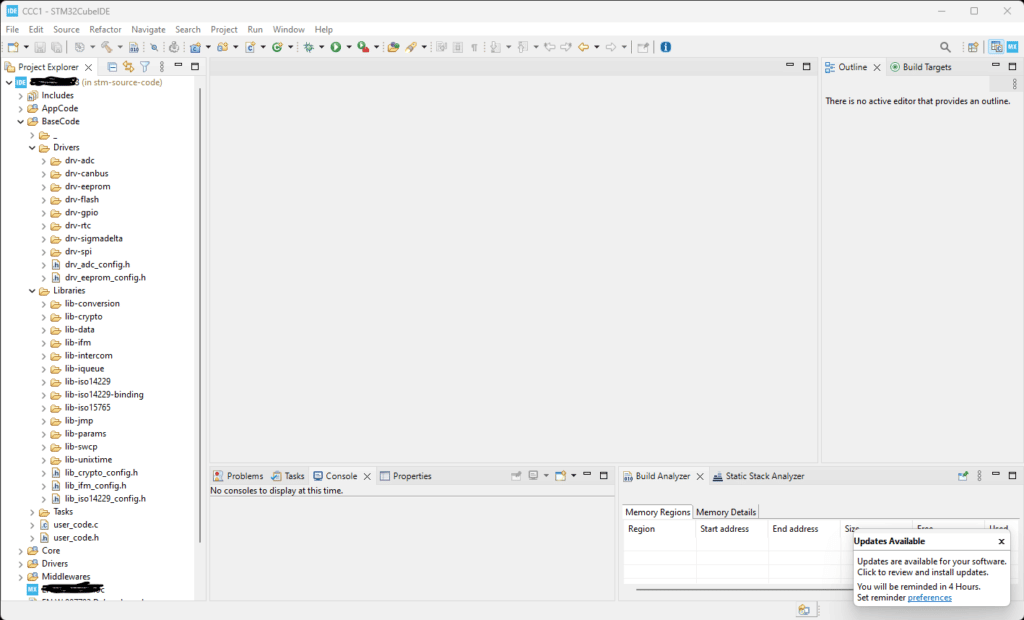The width and height of the screenshot is (1024, 620).
Task: Click the Open Console icon in Console view
Action: click(x=560, y=476)
